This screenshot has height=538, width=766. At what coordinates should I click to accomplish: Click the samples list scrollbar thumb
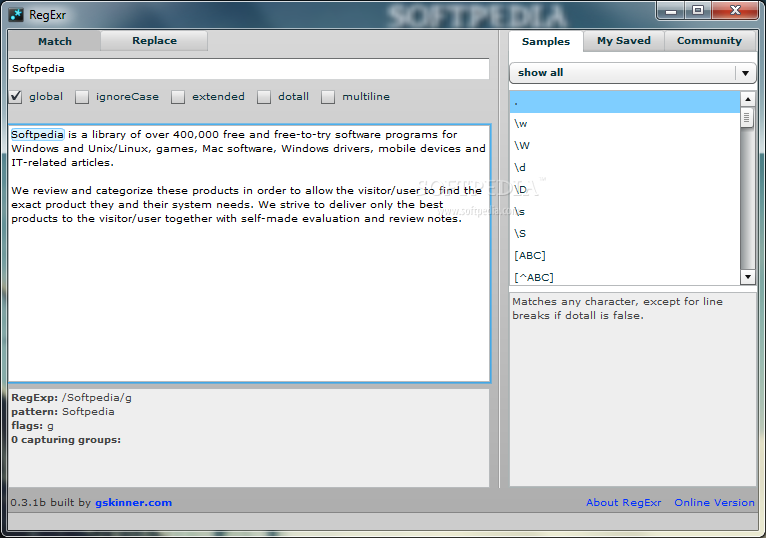[746, 118]
